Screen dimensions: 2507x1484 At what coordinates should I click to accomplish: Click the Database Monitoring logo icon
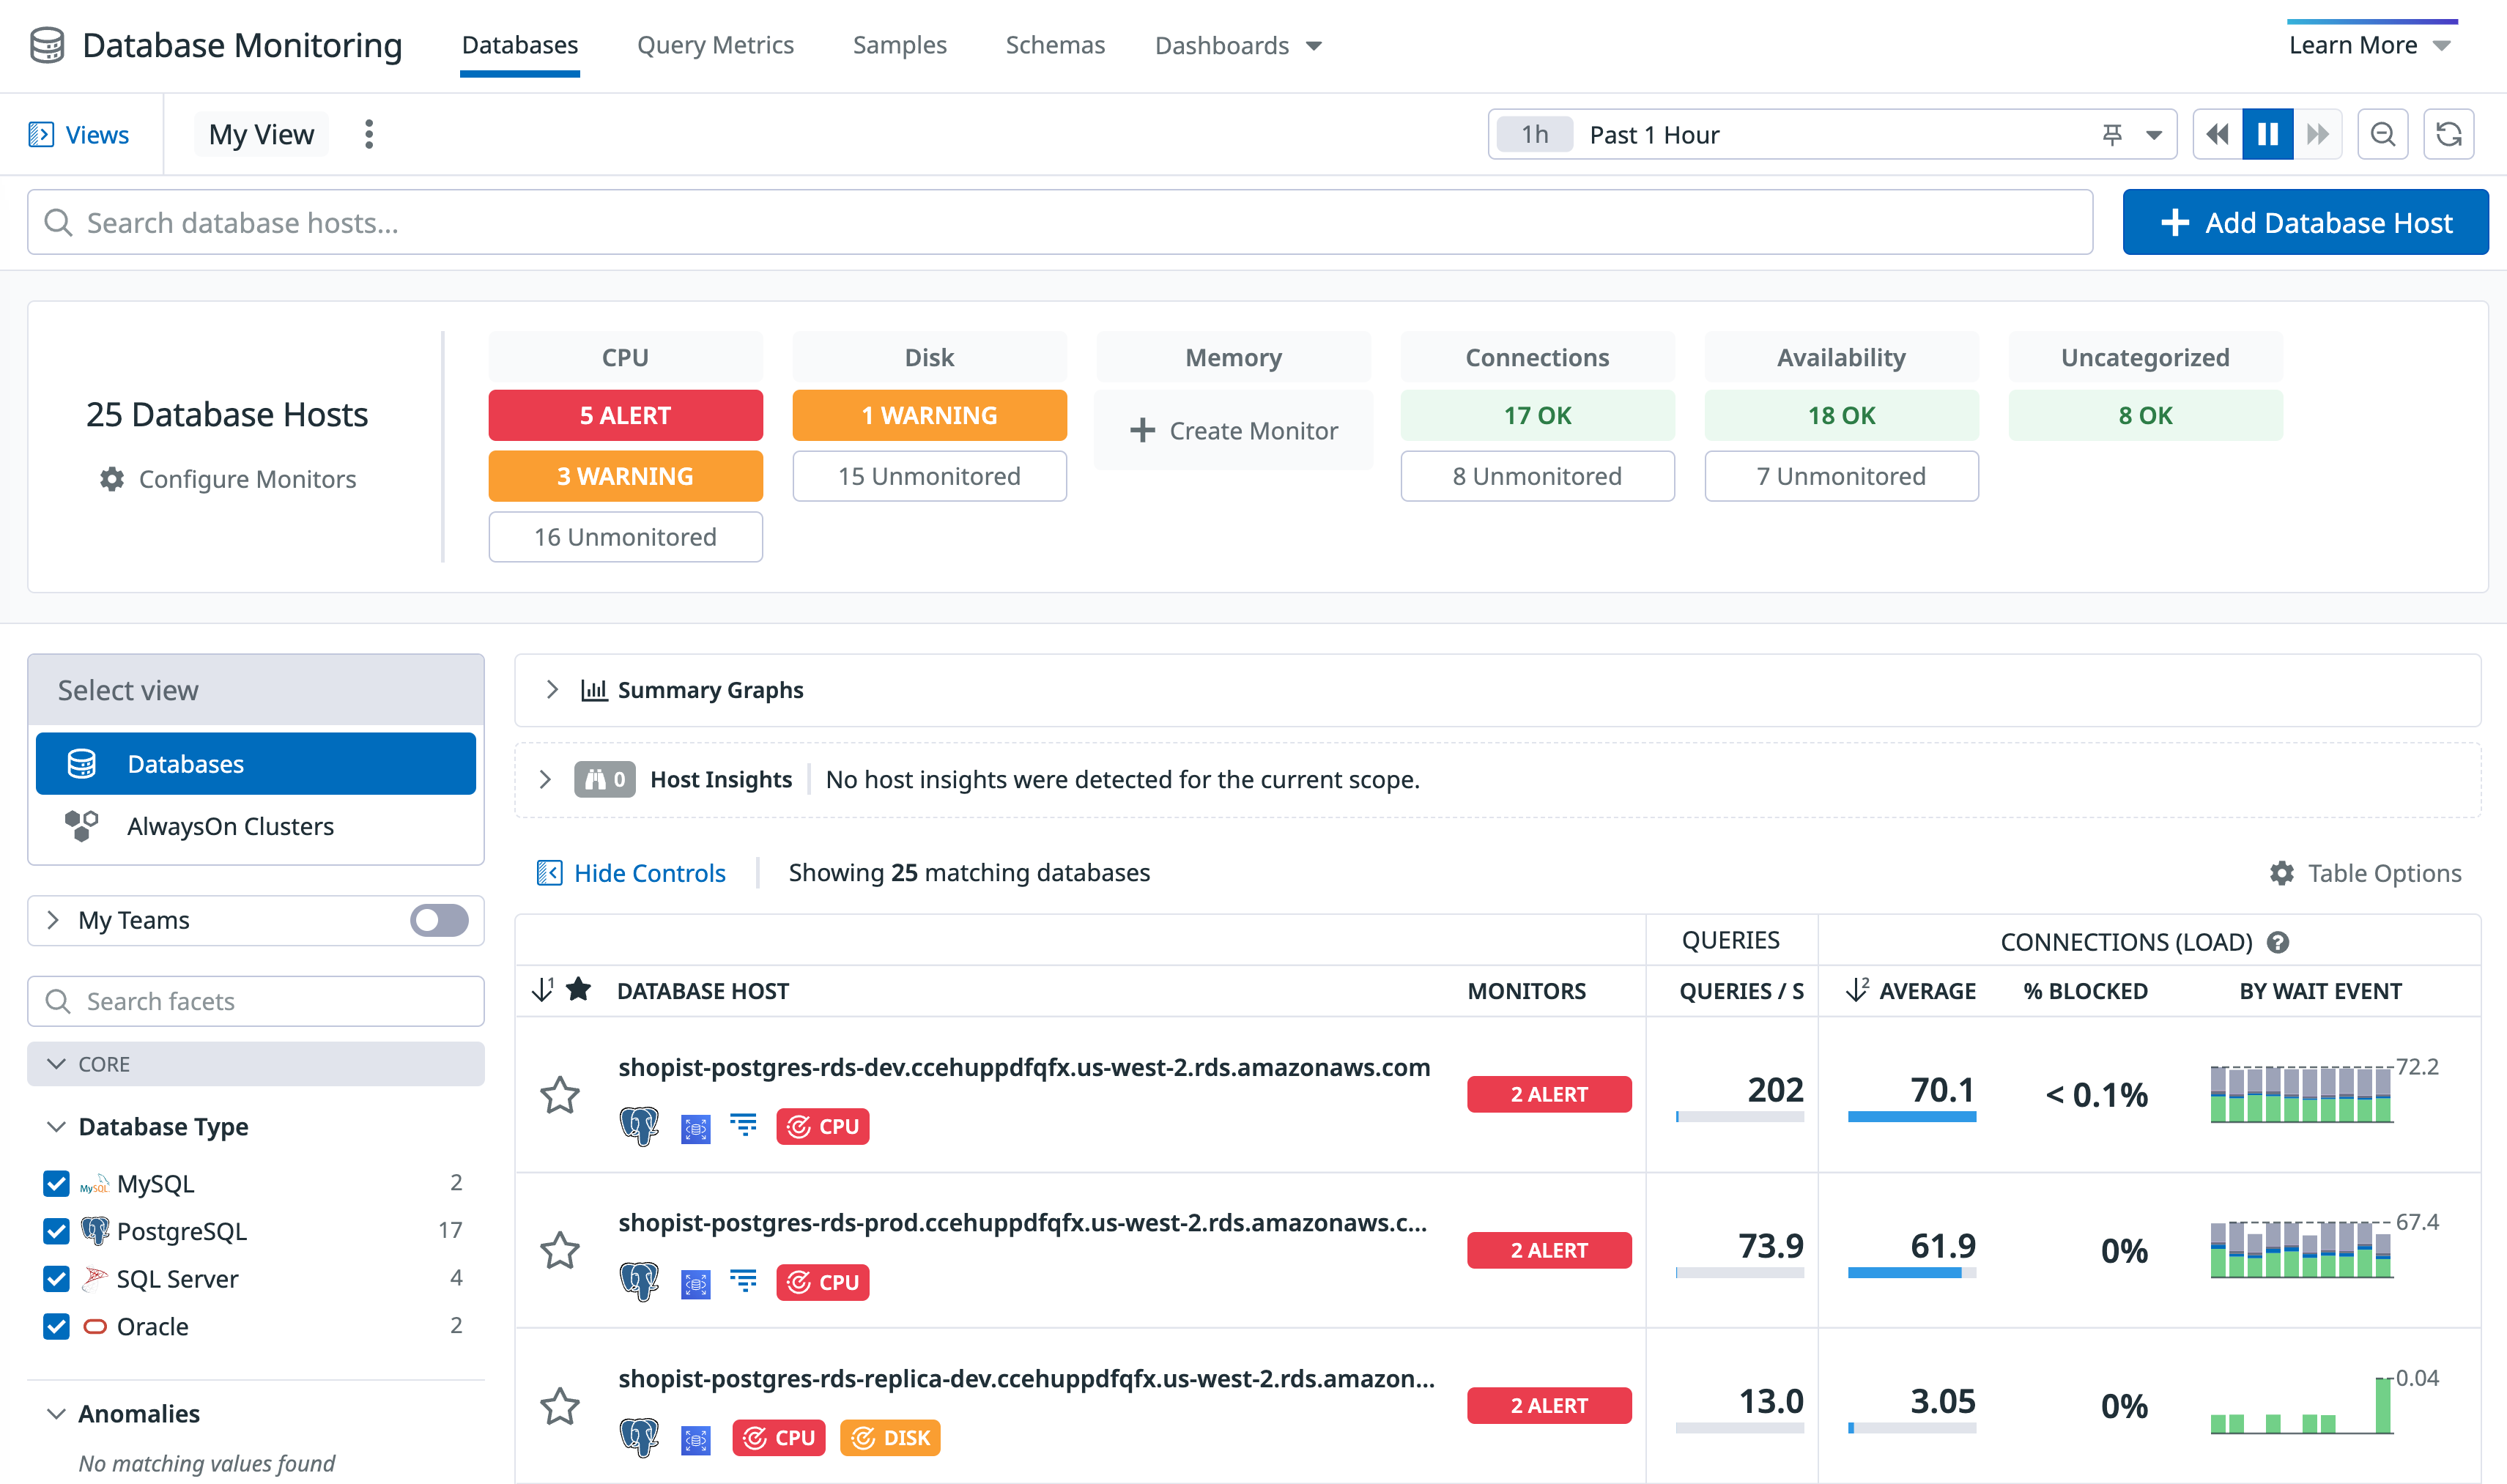coord(47,45)
